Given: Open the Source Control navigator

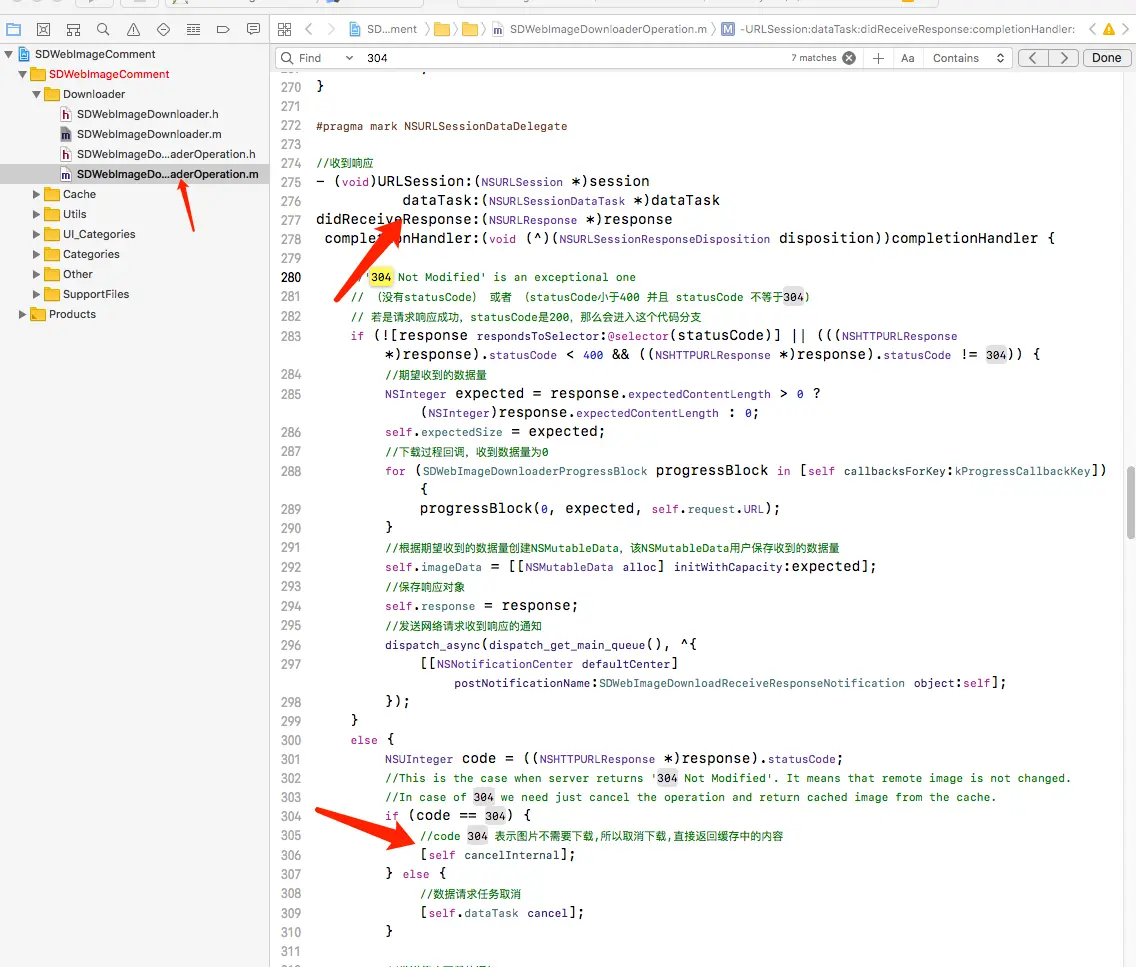Looking at the screenshot, I should pos(43,30).
